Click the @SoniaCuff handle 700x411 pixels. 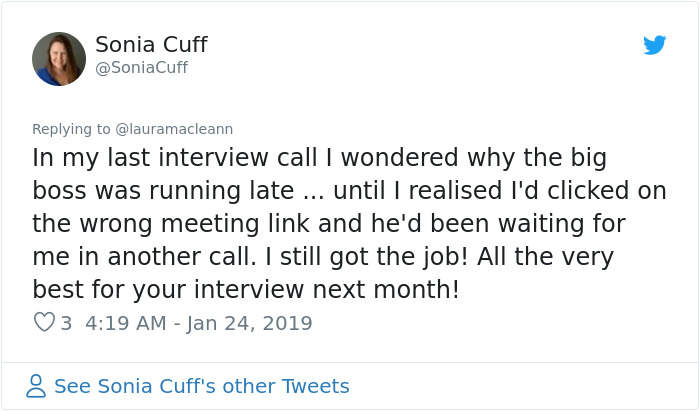(141, 68)
